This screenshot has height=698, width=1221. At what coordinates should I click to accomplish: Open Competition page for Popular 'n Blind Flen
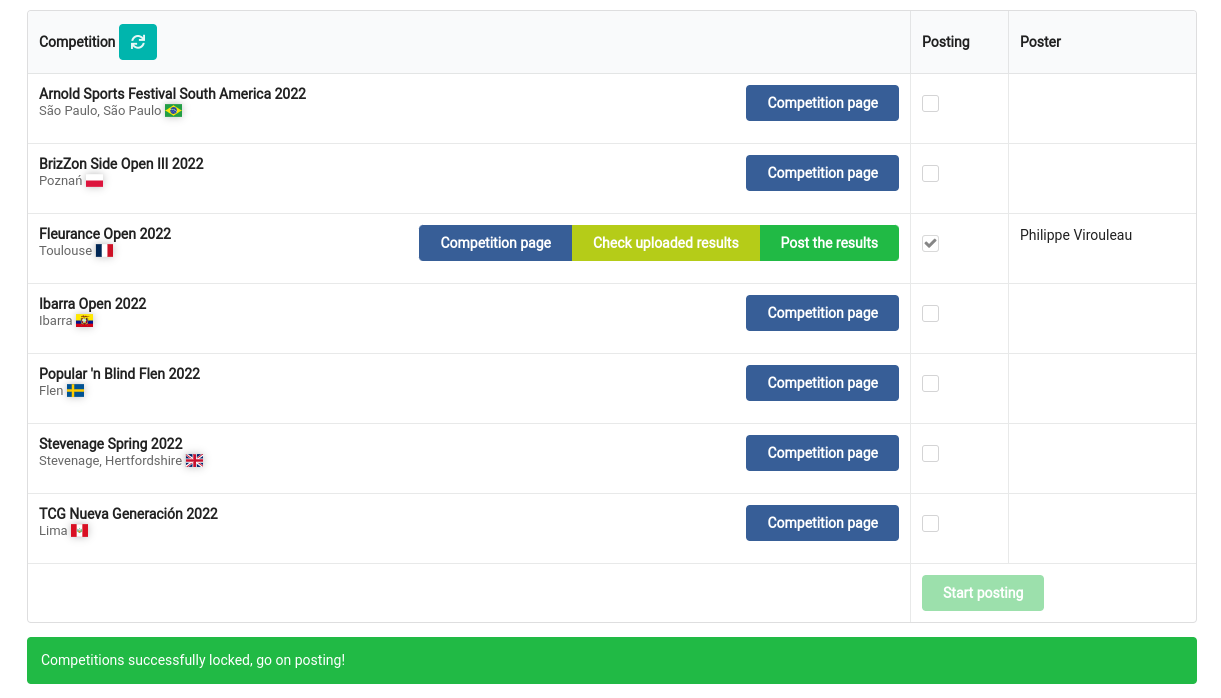[822, 383]
